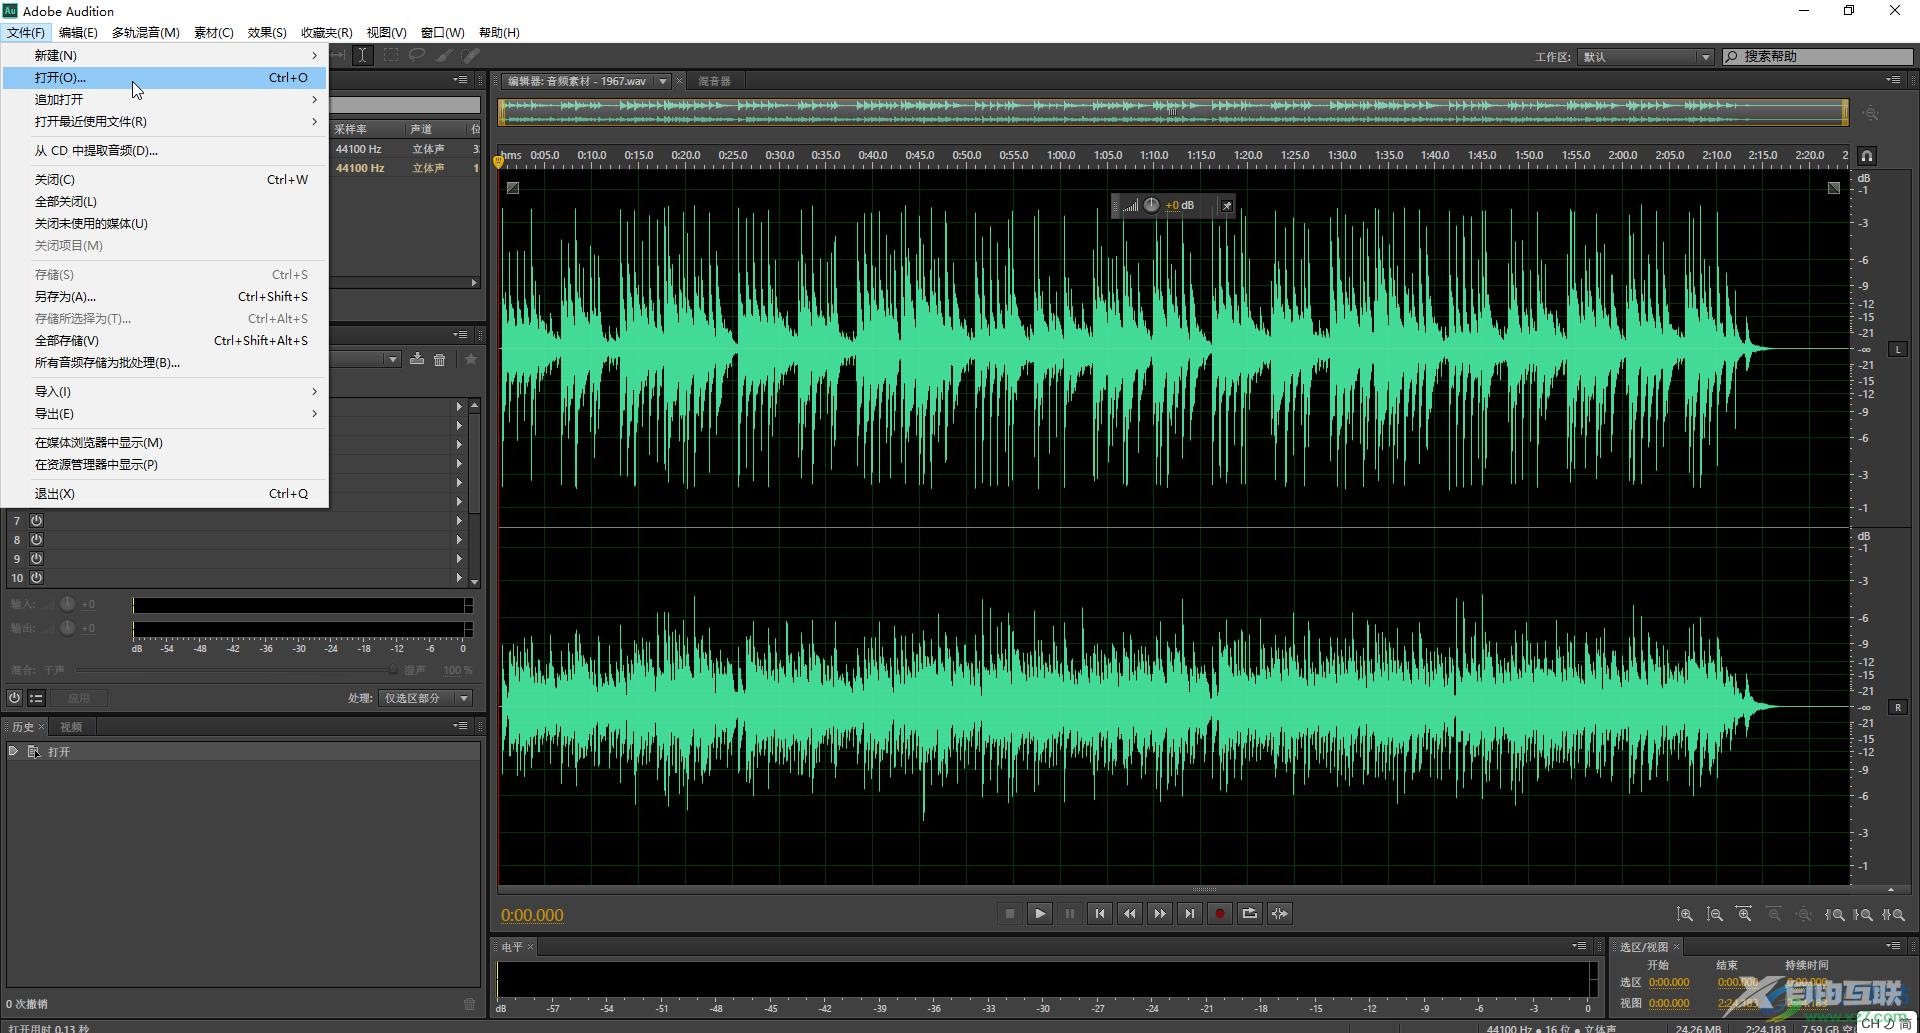The height and width of the screenshot is (1033, 1920).
Task: Zoom in at out-point icon
Action: pyautogui.click(x=1864, y=915)
